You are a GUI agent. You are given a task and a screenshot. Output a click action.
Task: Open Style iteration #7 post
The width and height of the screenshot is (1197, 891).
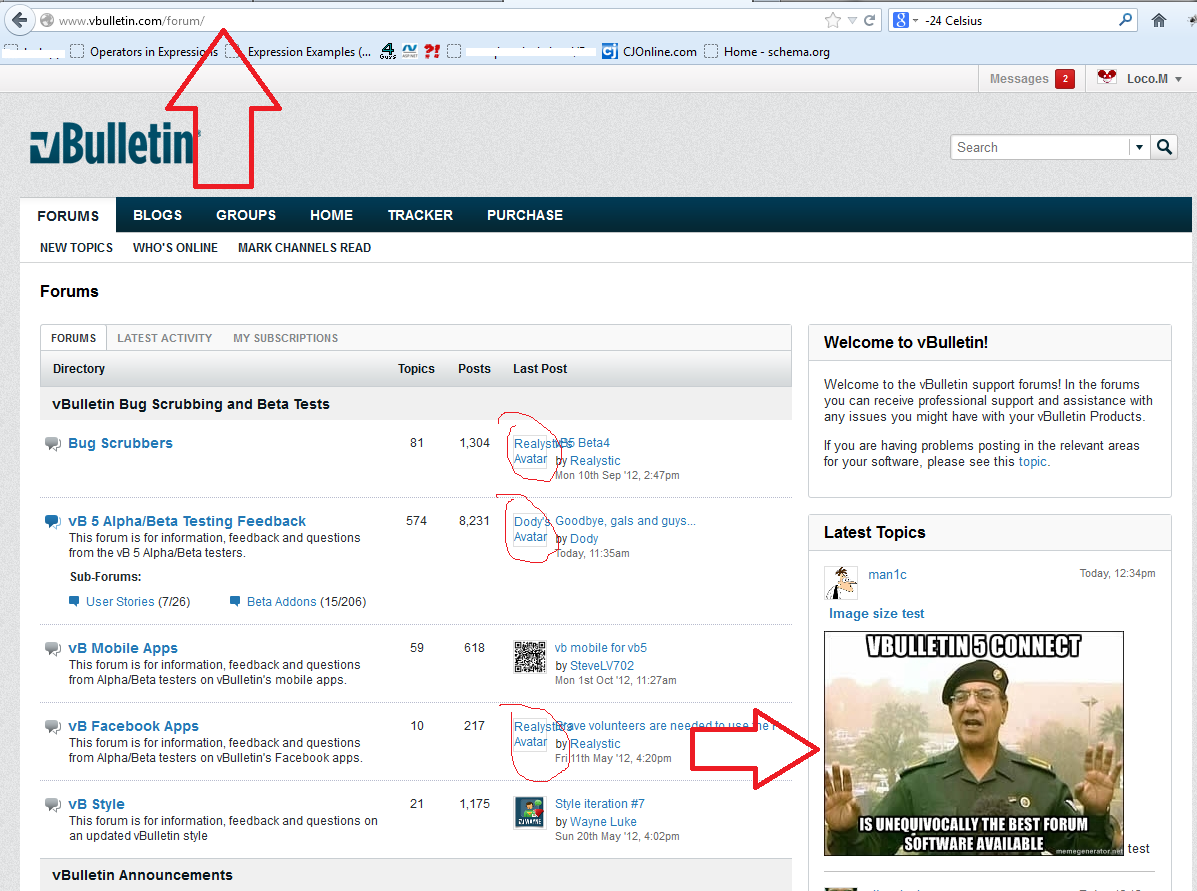coord(599,803)
